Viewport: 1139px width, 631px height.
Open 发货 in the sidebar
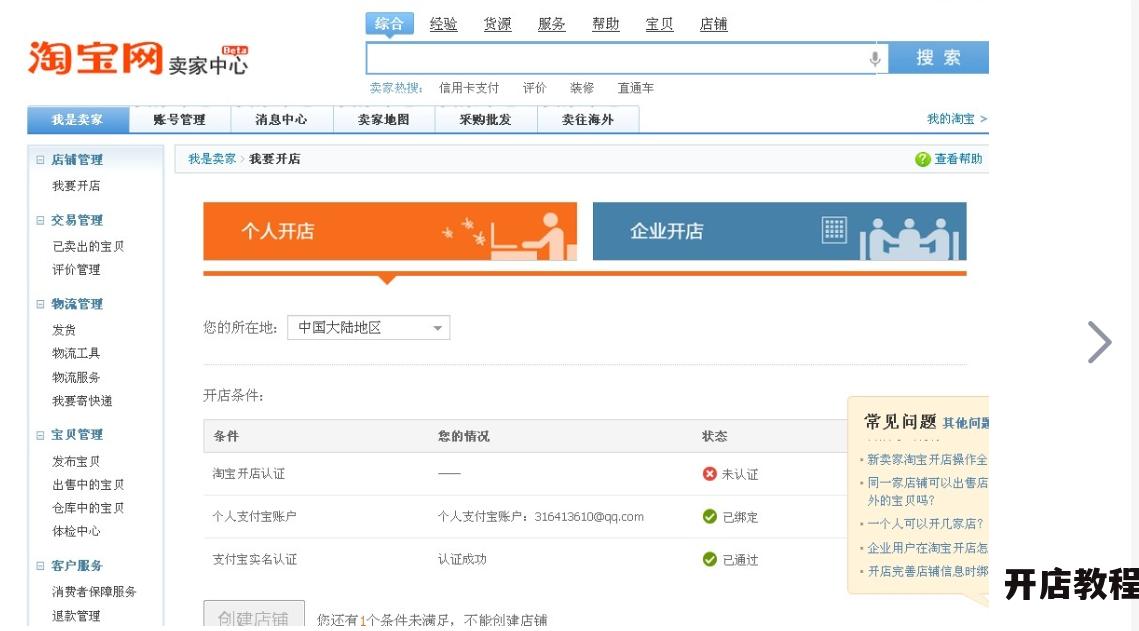click(64, 330)
